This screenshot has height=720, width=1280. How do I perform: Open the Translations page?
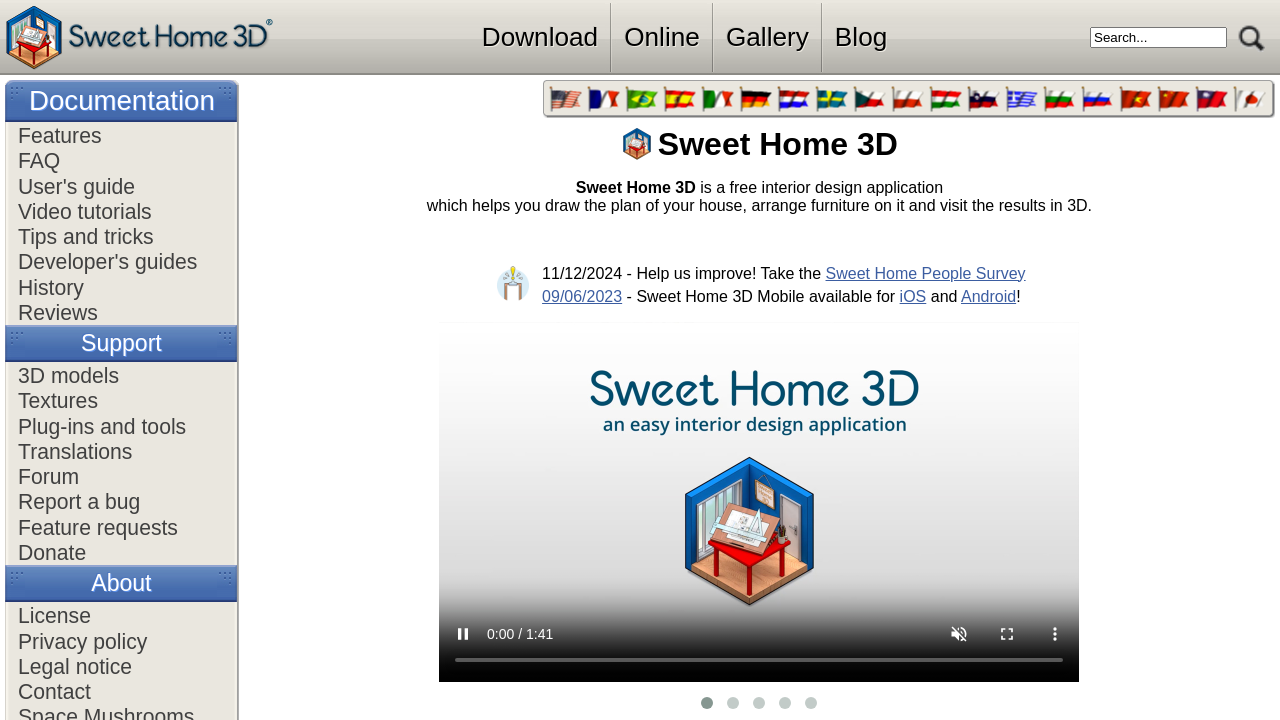coord(75,452)
